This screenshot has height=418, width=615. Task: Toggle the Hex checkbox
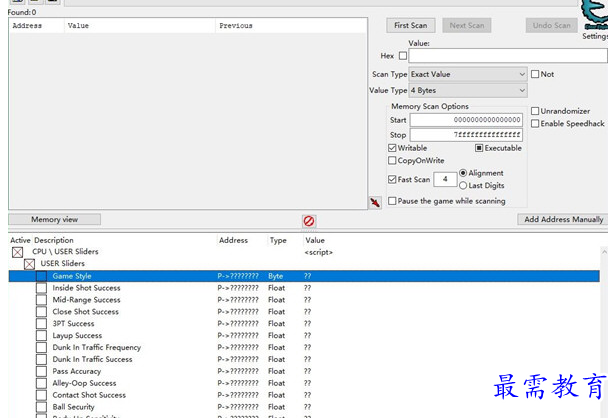tap(403, 56)
